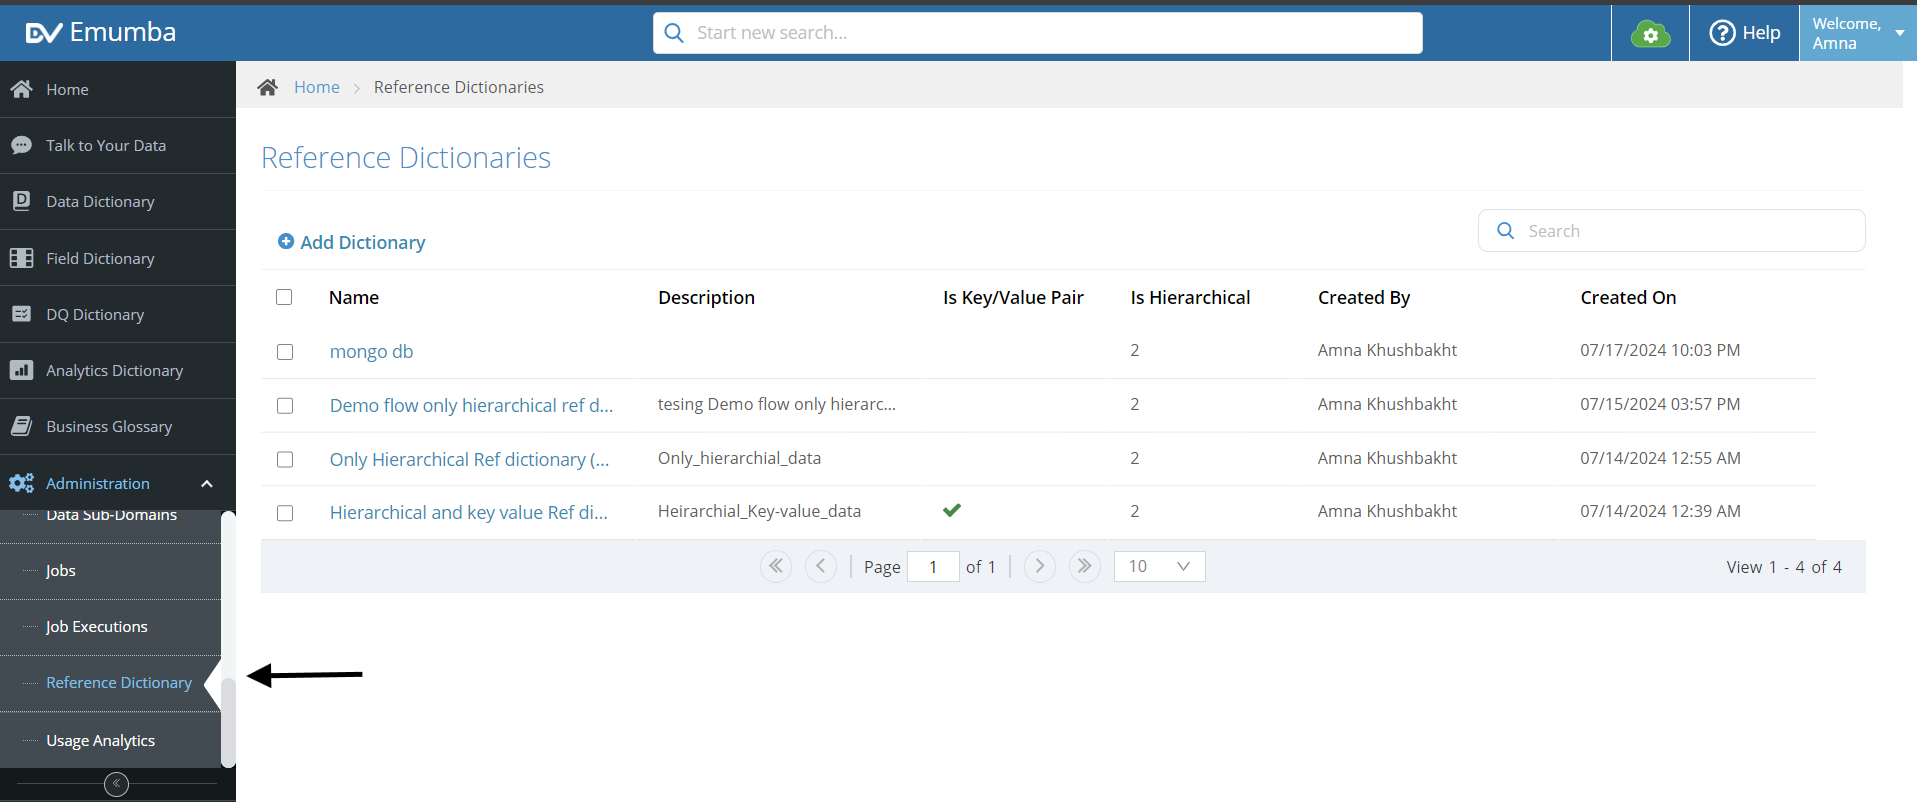Sort by the Is Hierarchical header

point(1190,297)
